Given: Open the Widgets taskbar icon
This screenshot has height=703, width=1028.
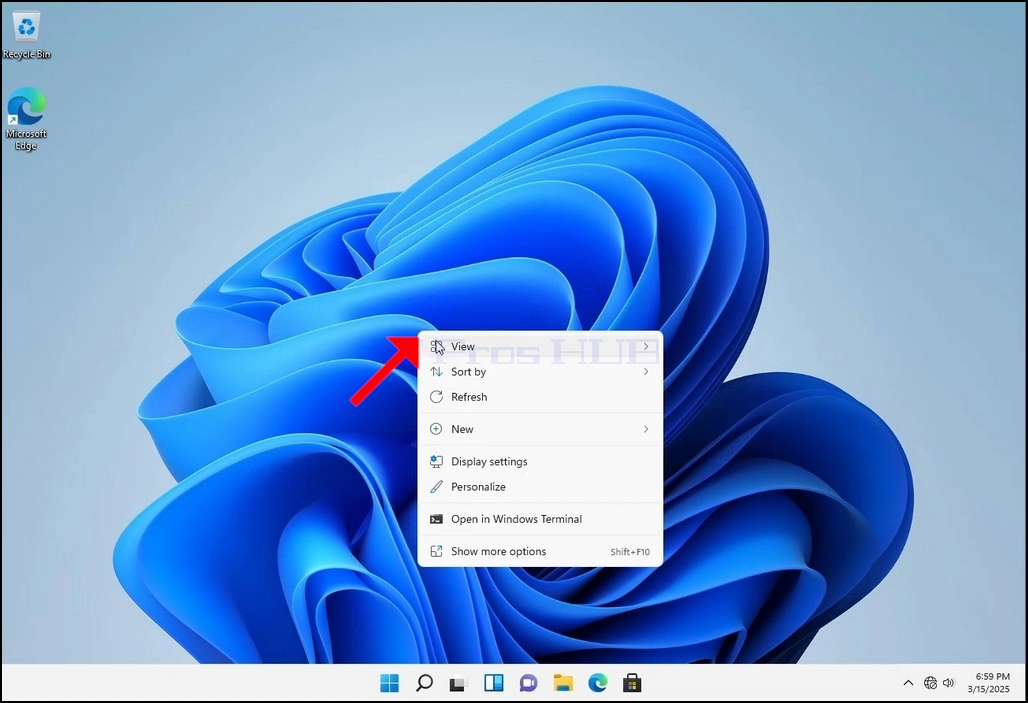Looking at the screenshot, I should point(494,683).
